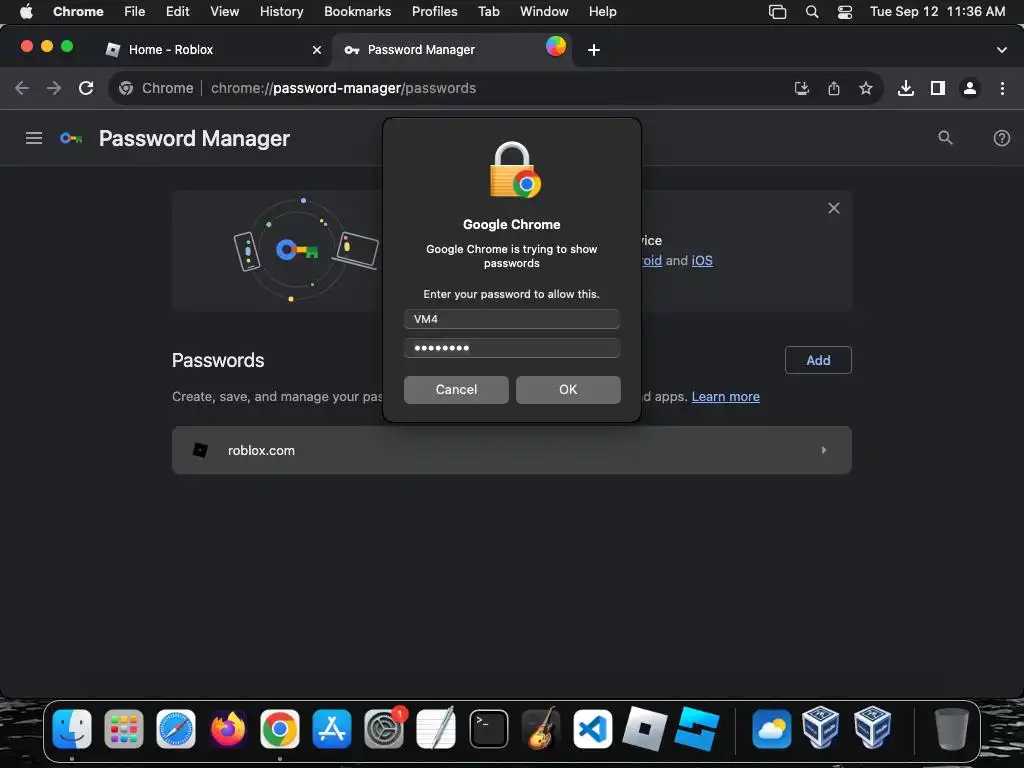
Task: Reload the current page
Action: coord(86,88)
